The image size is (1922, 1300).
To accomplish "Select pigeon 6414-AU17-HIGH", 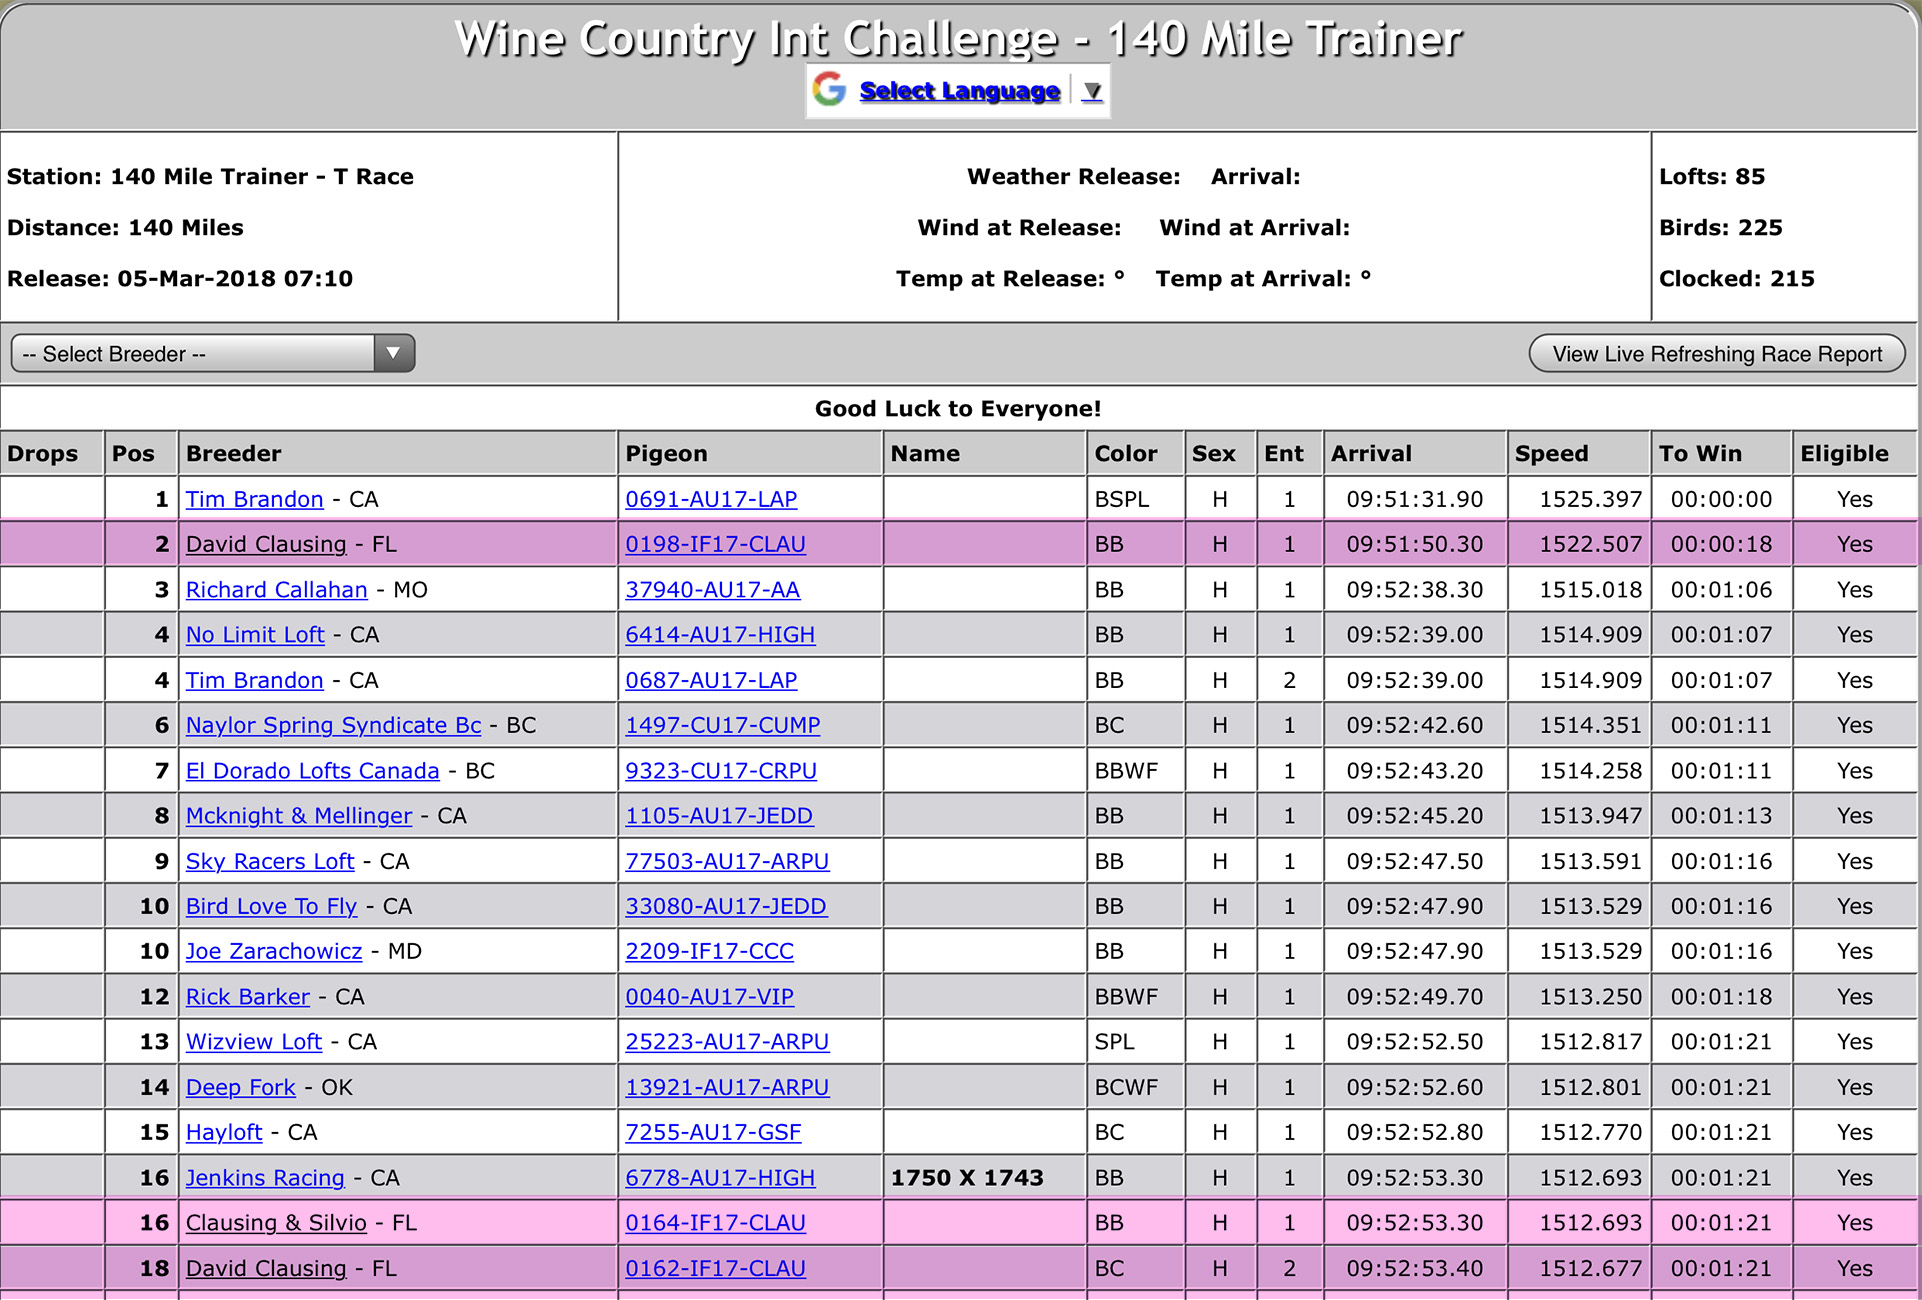I will pos(720,635).
